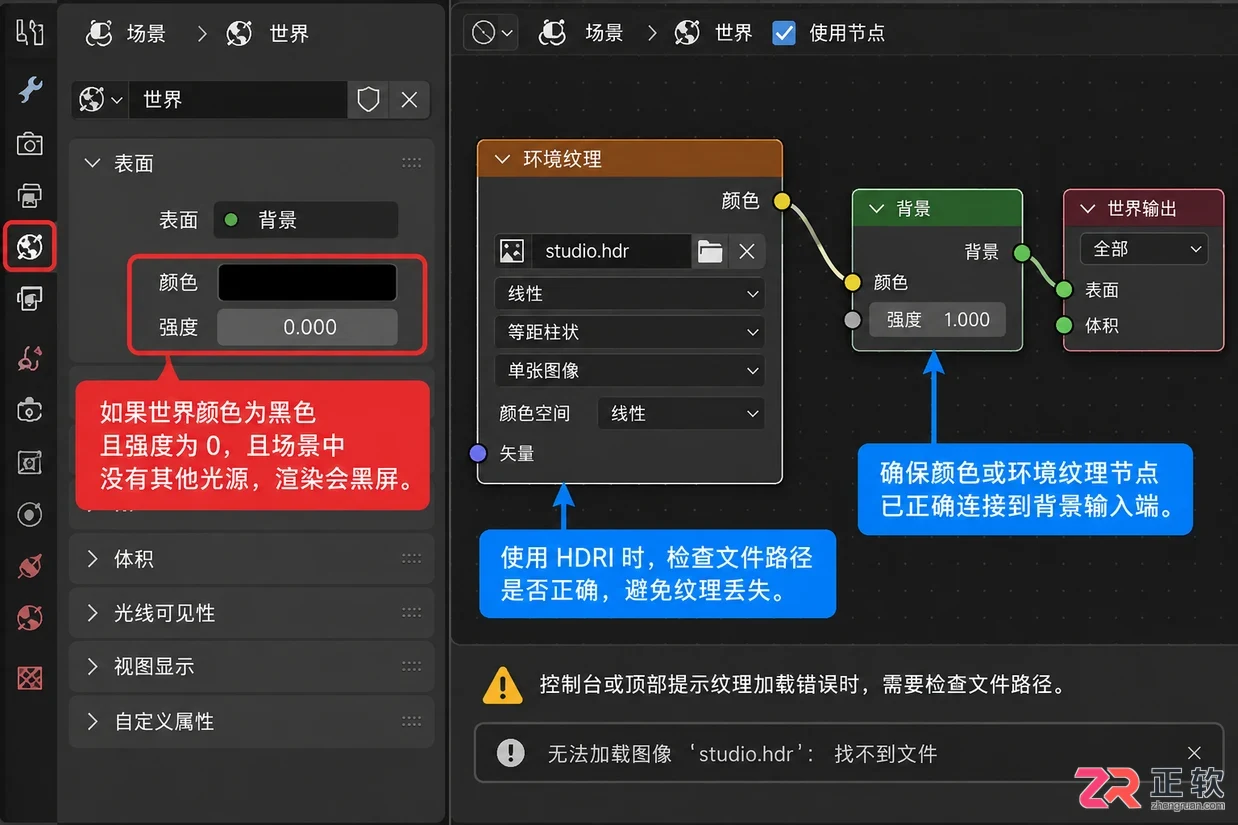
Task: Unlink studio.hdr image with the X
Action: point(746,251)
